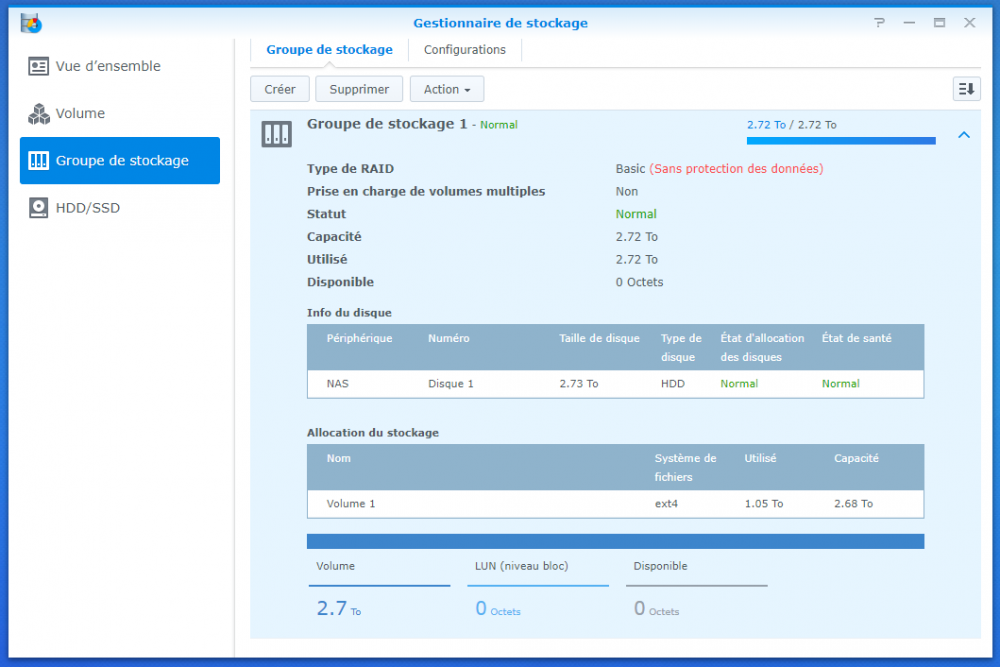Click the Volume cubes icon in sidebar
1000x667 pixels.
(x=39, y=114)
